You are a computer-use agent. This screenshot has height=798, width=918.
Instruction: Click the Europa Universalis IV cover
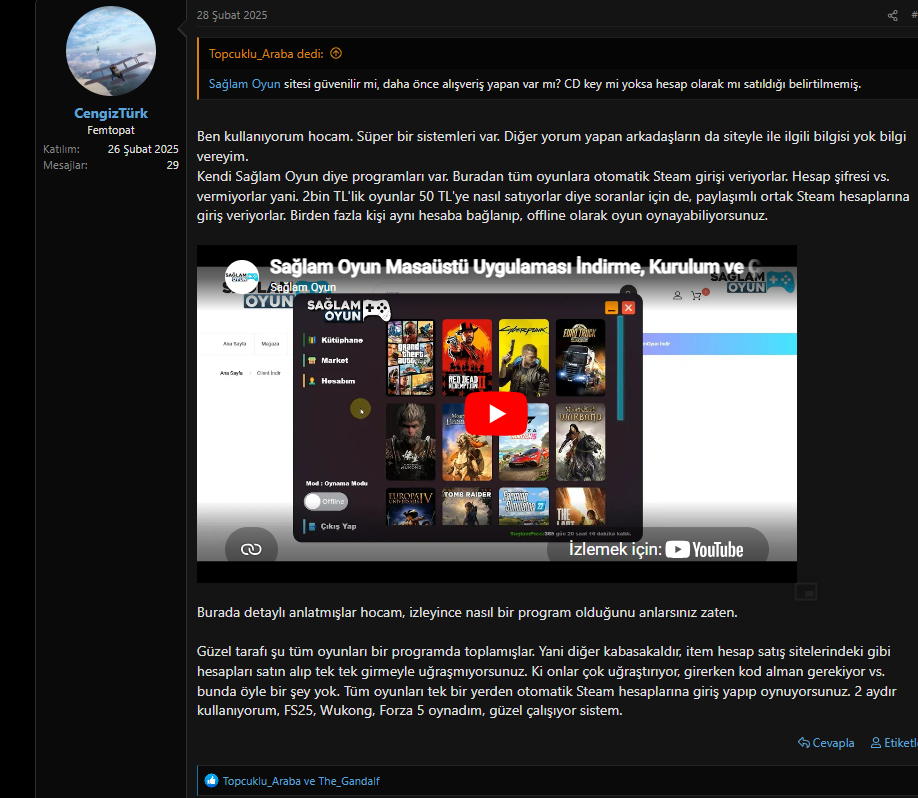(x=410, y=506)
